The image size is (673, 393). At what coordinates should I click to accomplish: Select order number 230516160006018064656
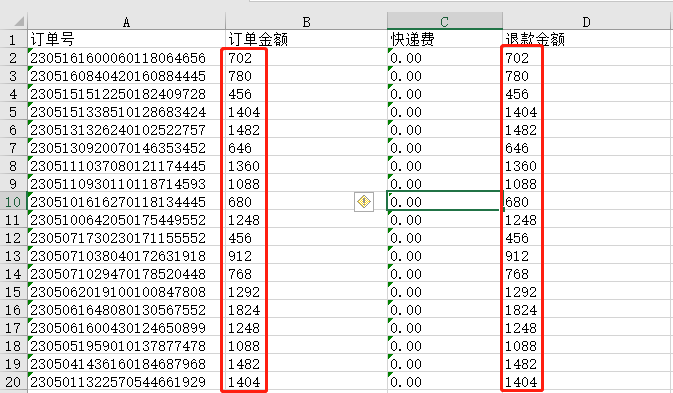(126, 57)
